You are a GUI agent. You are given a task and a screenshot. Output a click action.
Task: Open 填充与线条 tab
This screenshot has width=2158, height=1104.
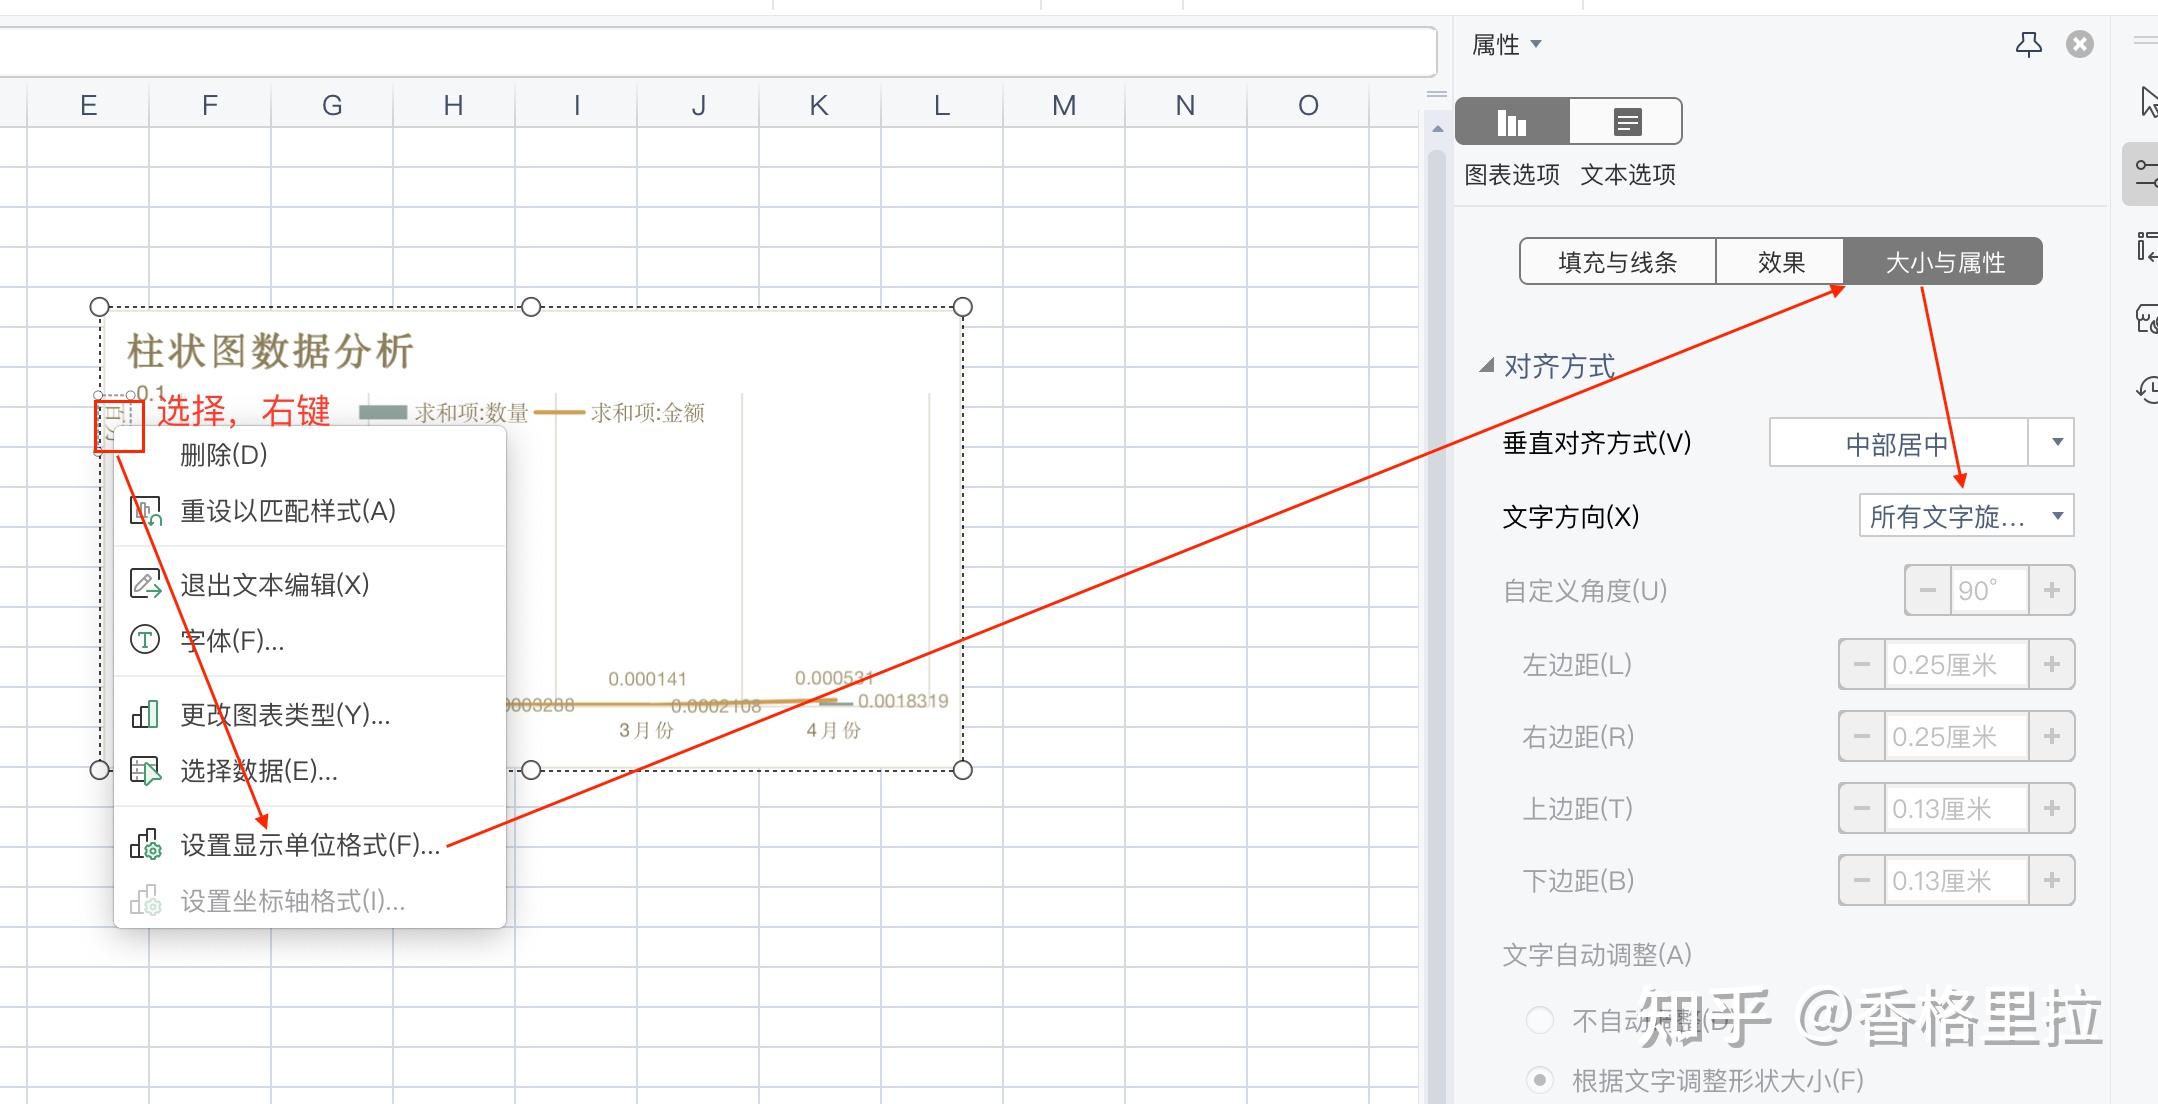[1617, 262]
